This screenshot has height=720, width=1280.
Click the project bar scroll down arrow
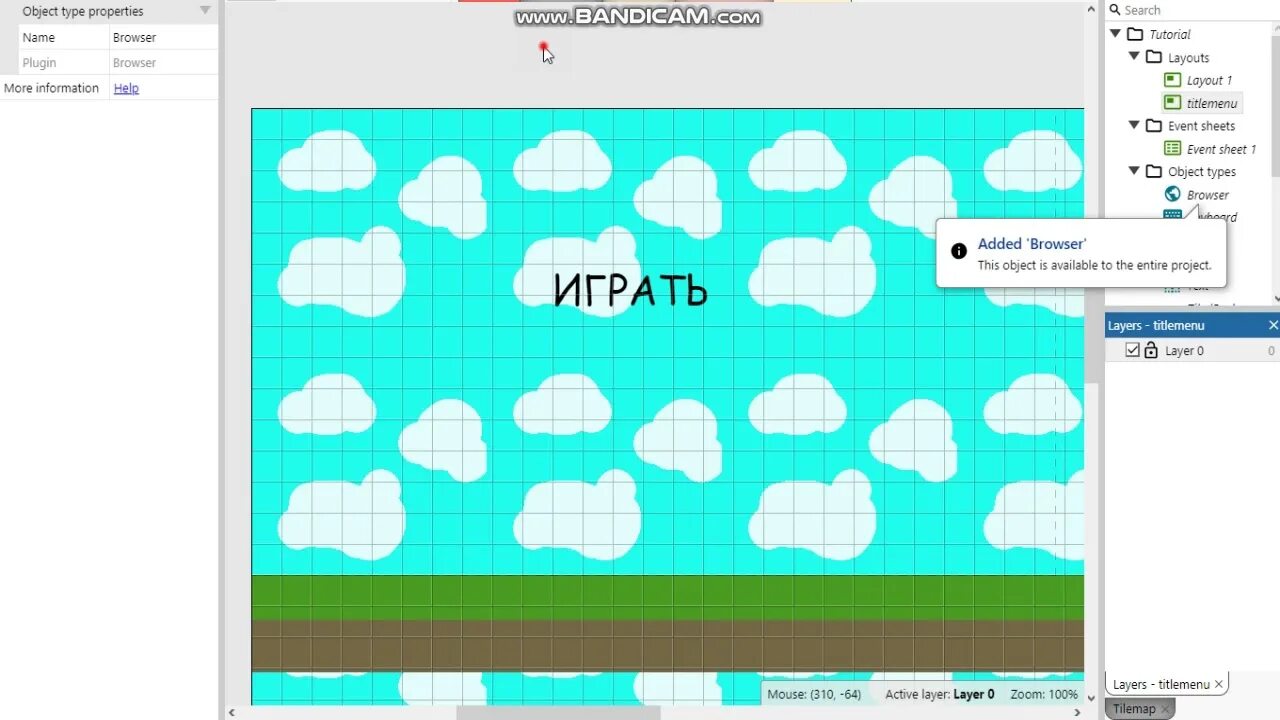point(1276,297)
